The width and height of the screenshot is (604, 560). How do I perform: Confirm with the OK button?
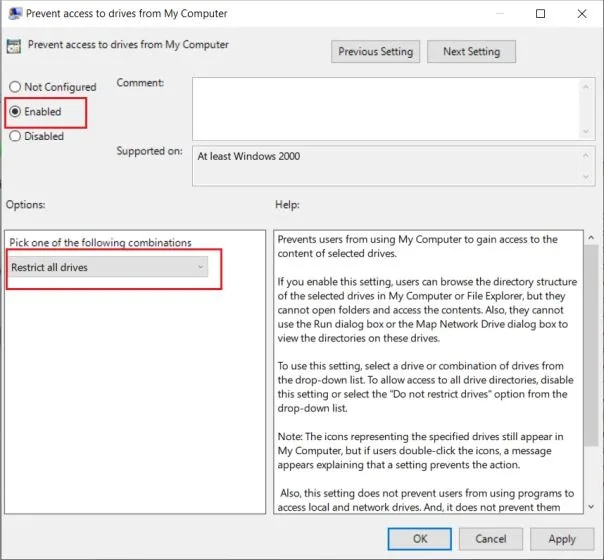pyautogui.click(x=419, y=538)
